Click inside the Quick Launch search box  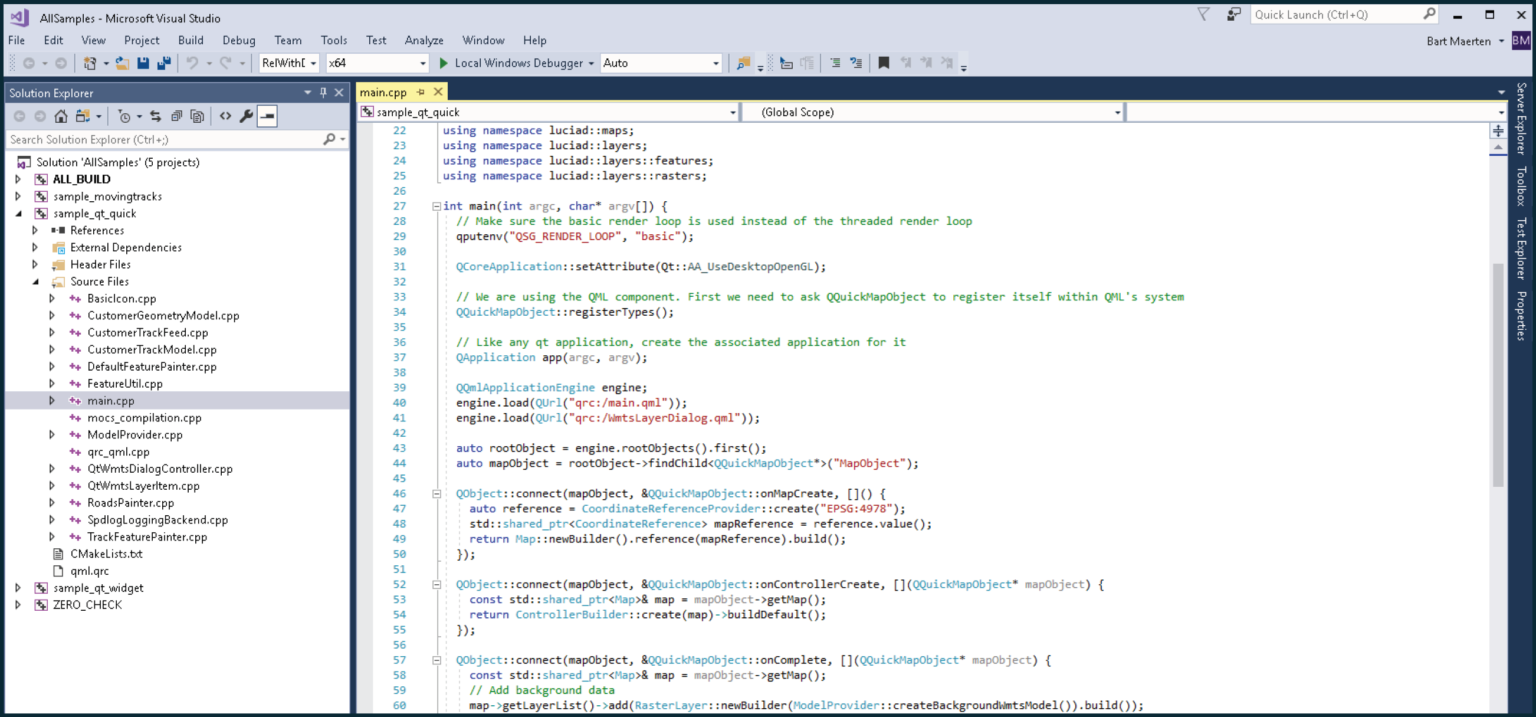tap(1340, 14)
